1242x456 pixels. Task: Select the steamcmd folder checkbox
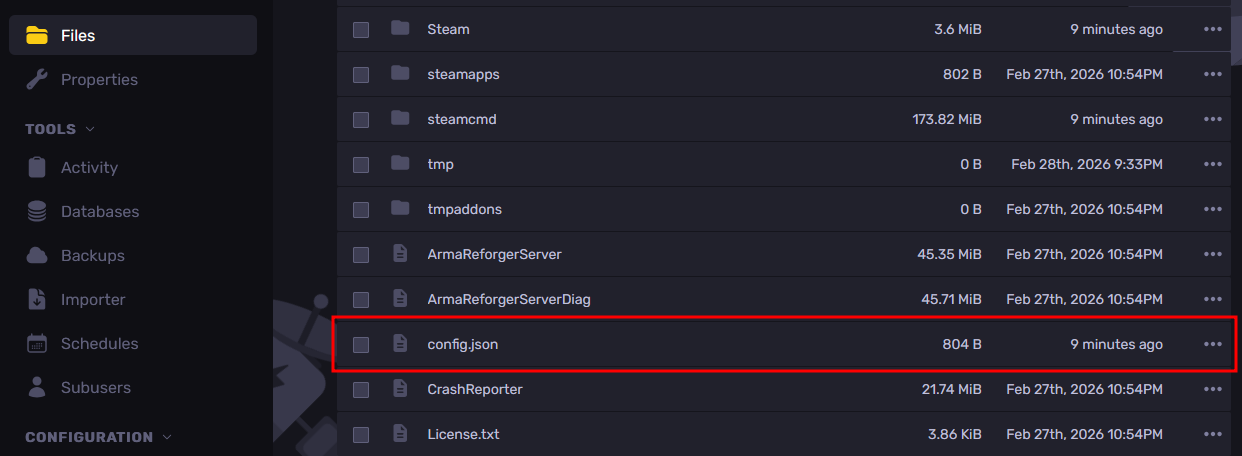(x=361, y=120)
